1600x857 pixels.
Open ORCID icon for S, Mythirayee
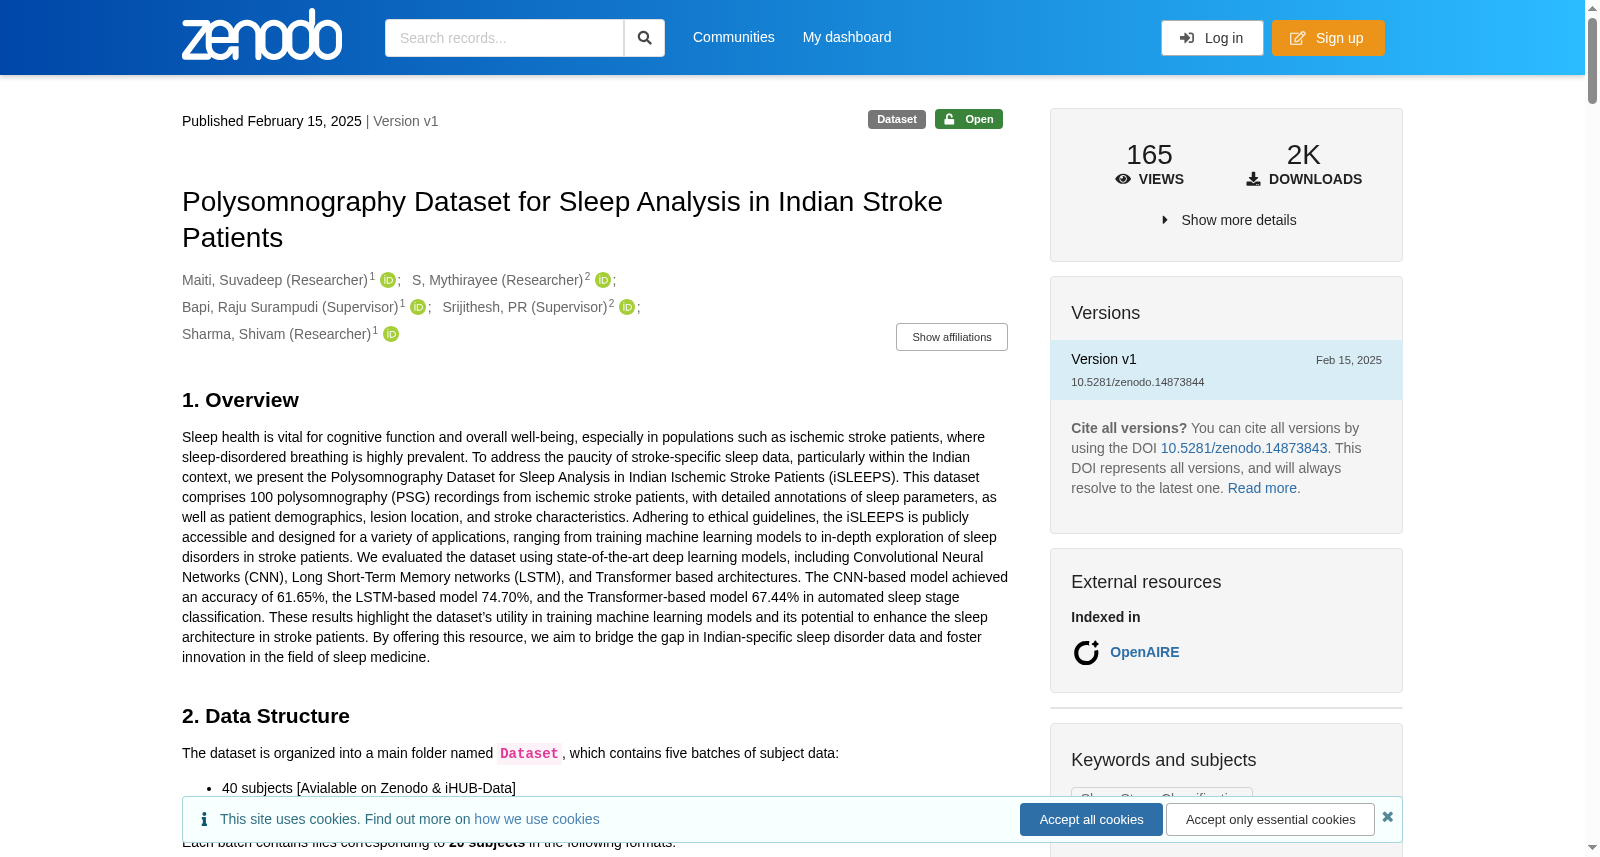tap(603, 280)
